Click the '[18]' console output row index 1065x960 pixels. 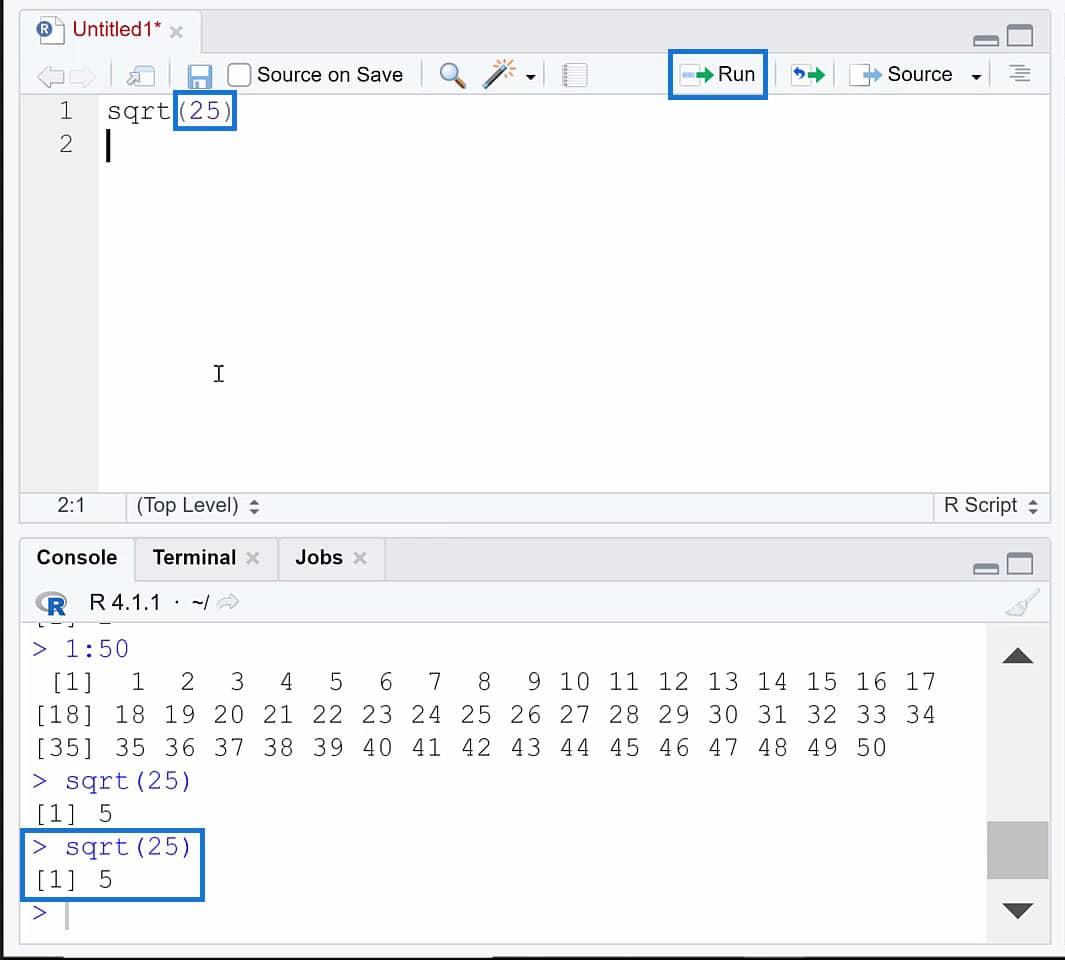(64, 715)
